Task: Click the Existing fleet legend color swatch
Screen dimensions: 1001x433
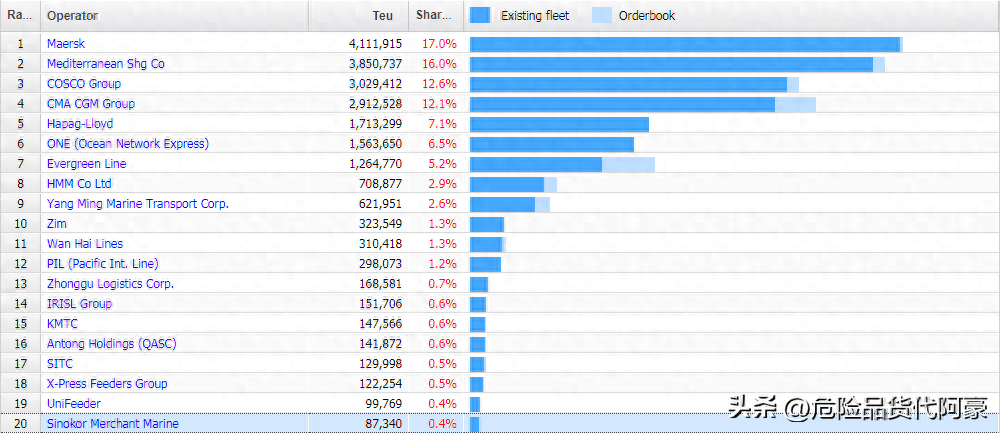Action: click(480, 15)
